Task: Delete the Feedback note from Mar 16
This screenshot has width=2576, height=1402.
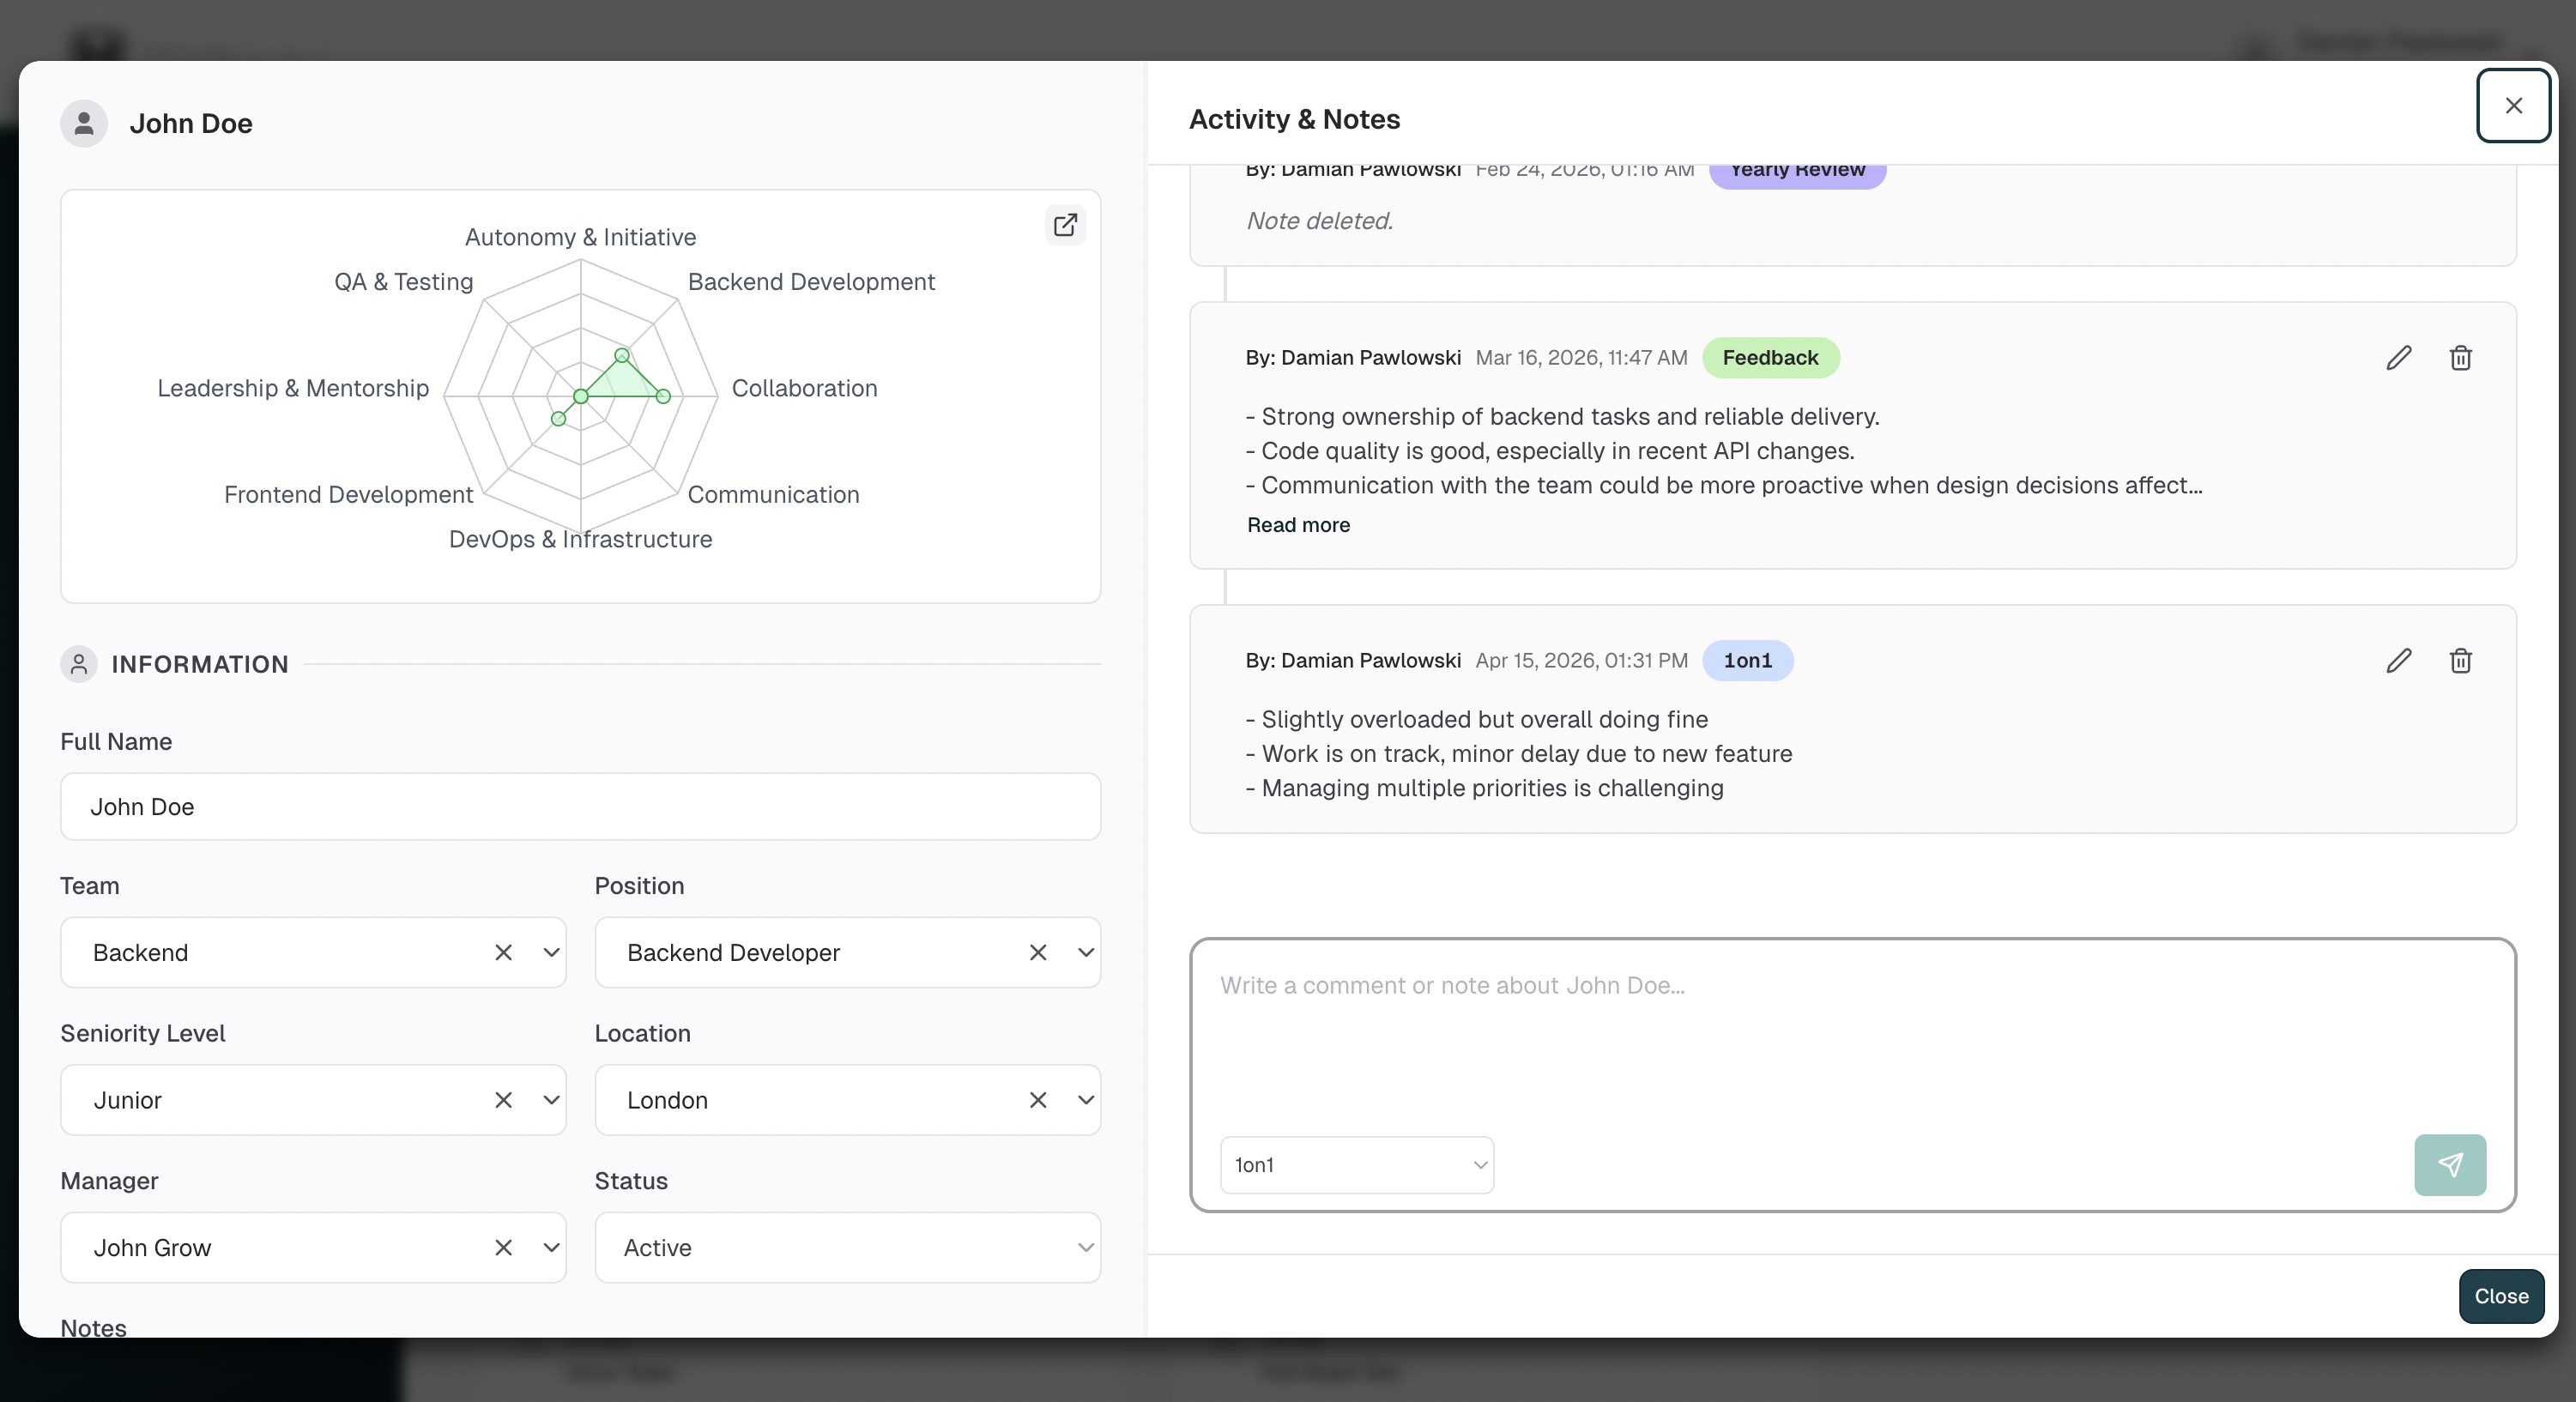Action: [x=2460, y=357]
